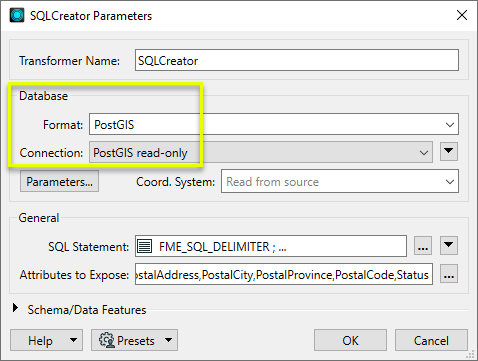Confirm with the OK button

point(350,340)
